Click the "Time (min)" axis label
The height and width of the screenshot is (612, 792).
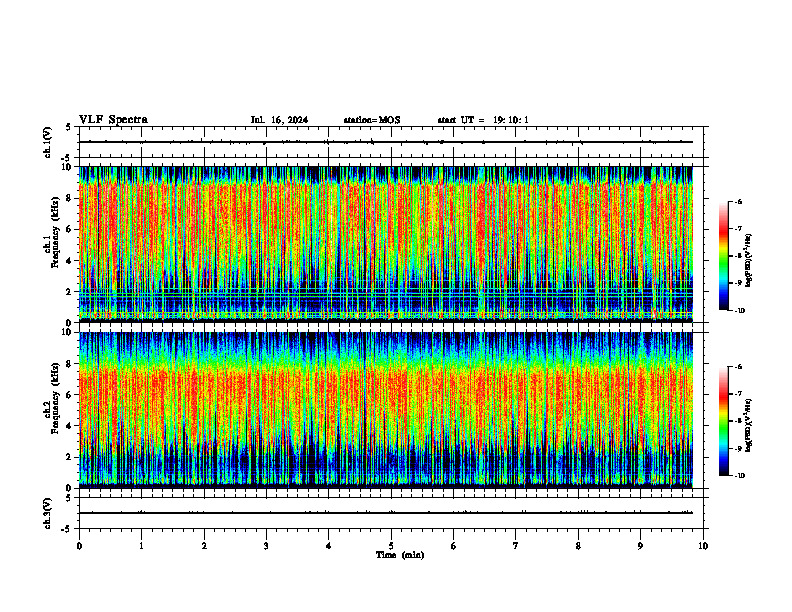(x=400, y=555)
